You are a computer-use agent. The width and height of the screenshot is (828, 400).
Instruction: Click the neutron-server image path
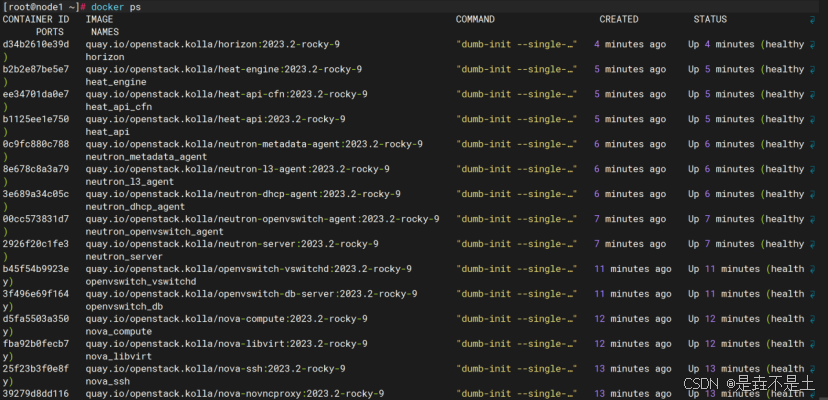[x=232, y=244]
